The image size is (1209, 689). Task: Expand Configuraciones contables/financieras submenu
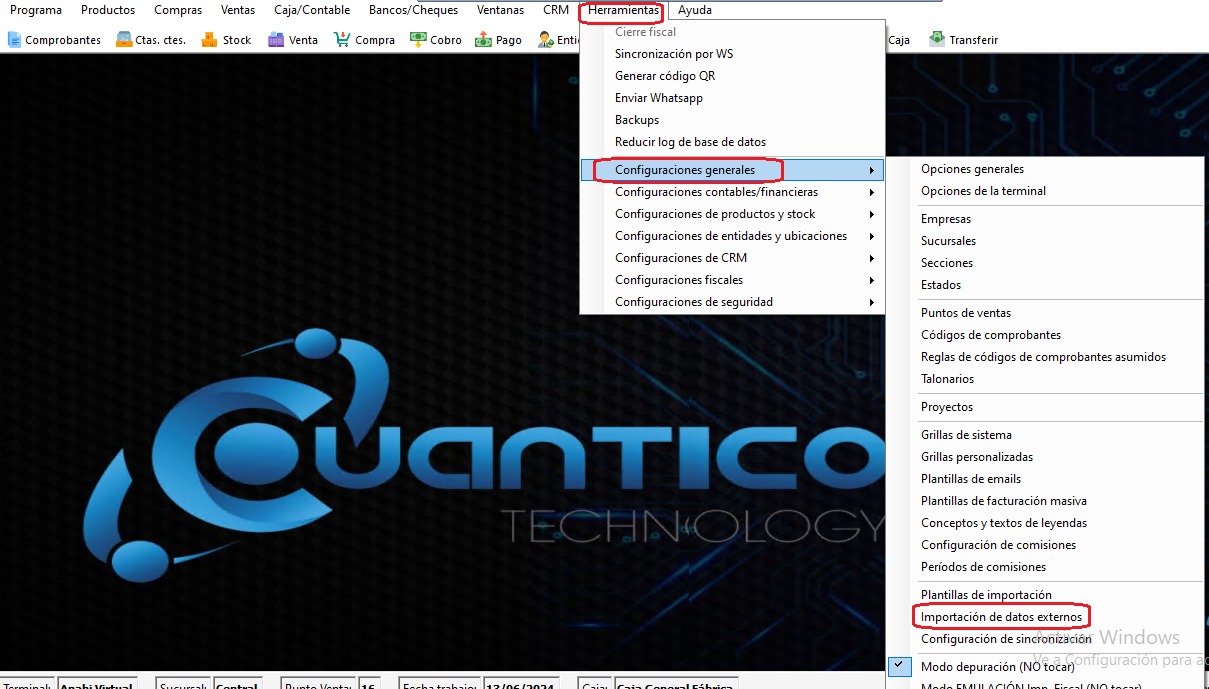716,192
